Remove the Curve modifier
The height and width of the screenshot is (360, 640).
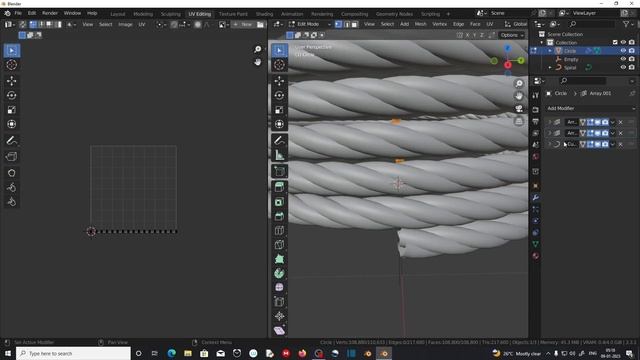click(x=620, y=144)
